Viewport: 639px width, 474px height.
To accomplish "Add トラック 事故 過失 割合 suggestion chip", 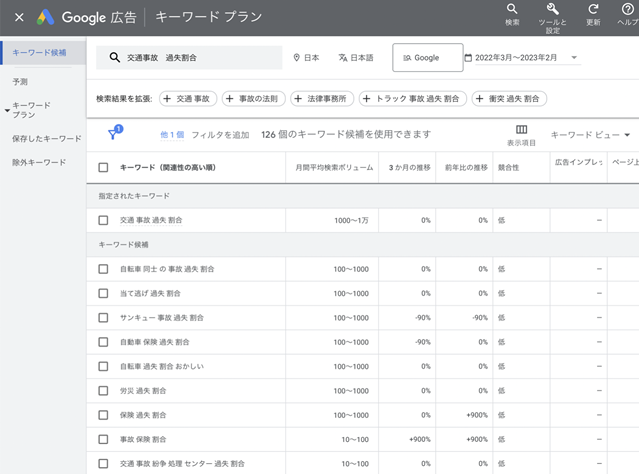I will point(412,99).
